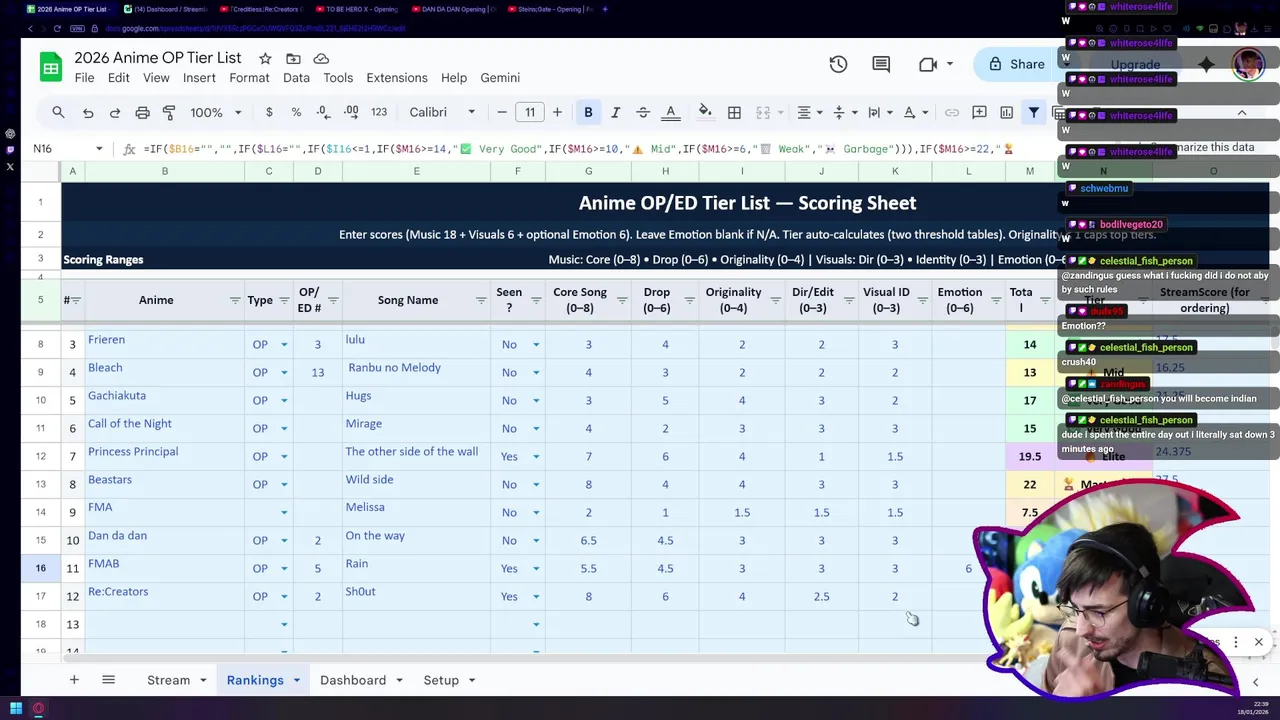Open the zoom 100% dropdown
Viewport: 1280px width, 720px height.
pos(216,112)
